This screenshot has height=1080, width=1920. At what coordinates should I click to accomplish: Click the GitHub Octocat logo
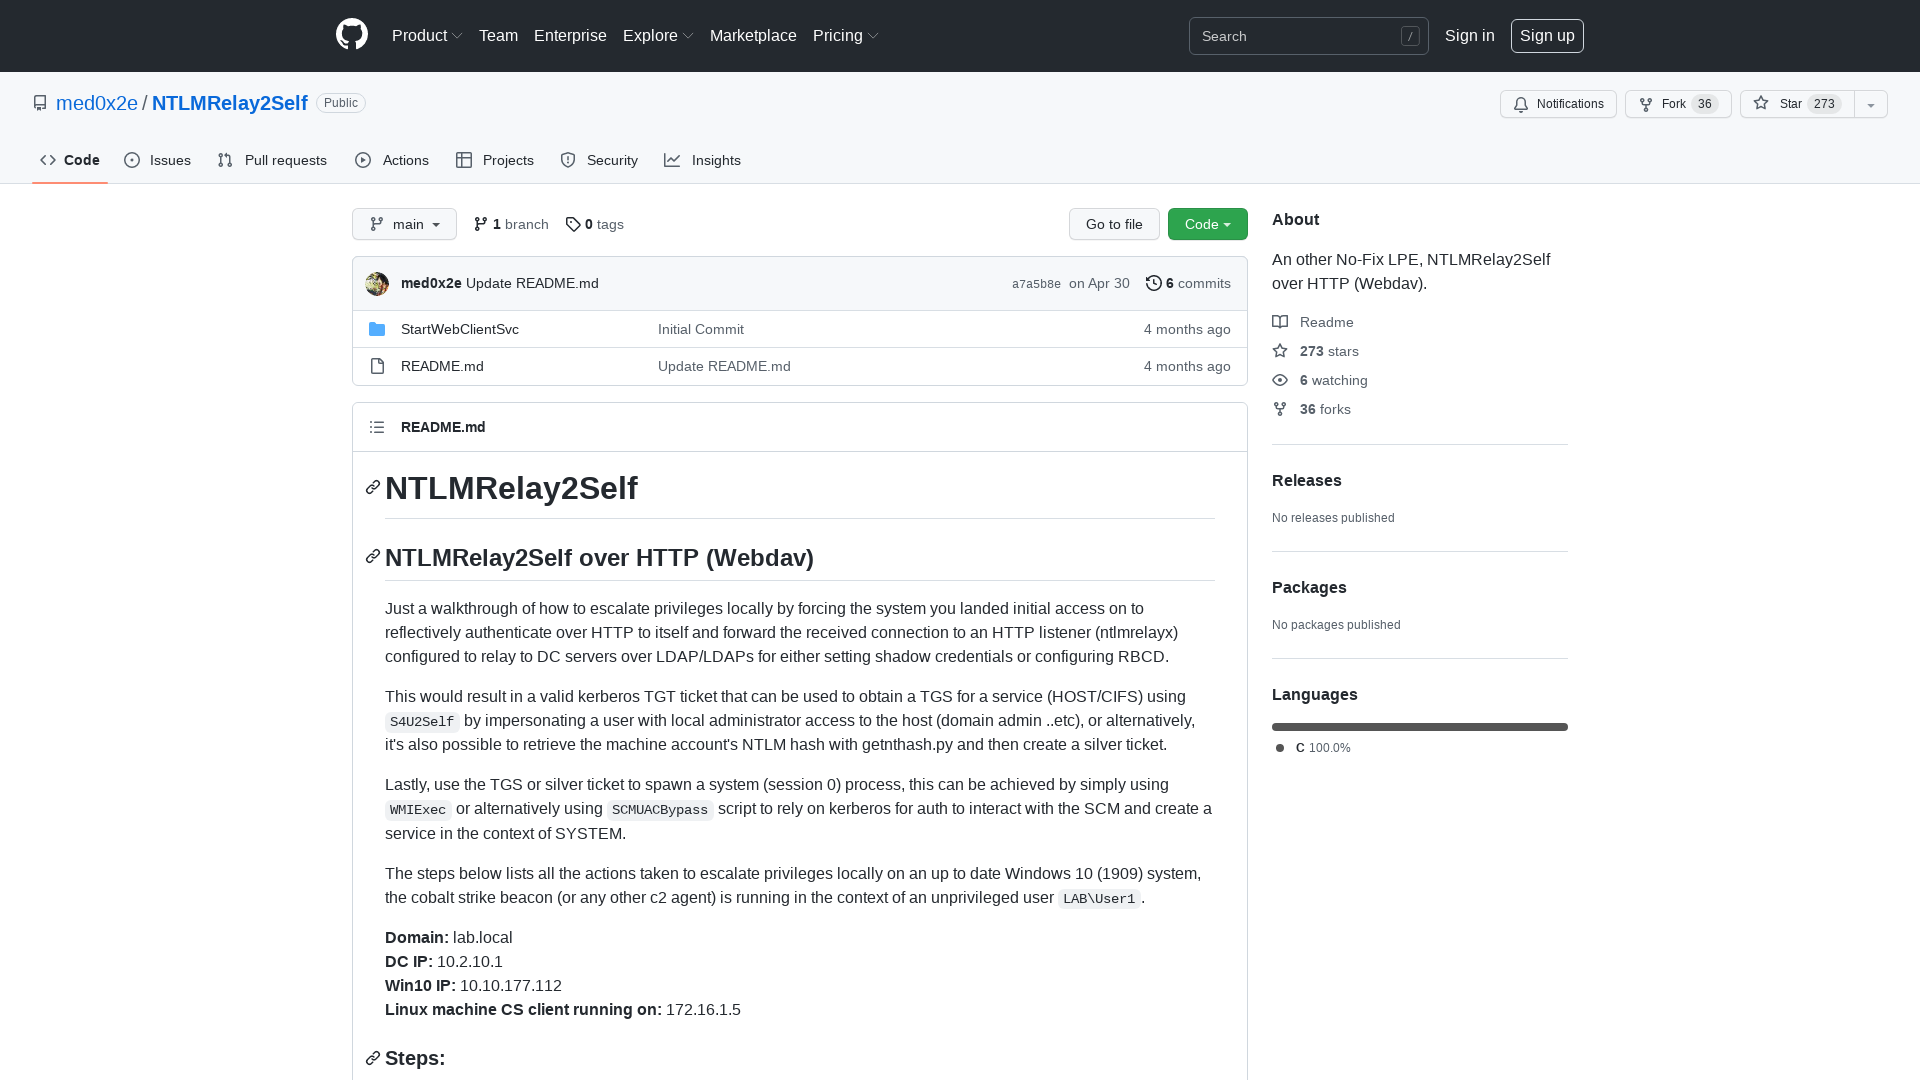352,35
